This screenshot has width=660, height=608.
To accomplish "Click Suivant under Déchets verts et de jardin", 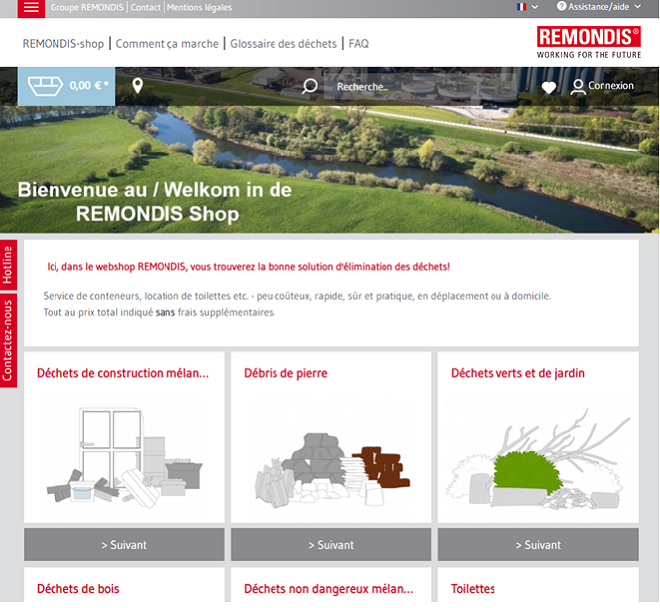I will point(538,545).
